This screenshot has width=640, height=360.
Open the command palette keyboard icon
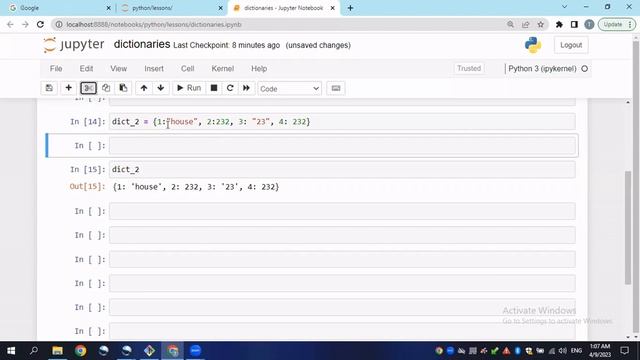pyautogui.click(x=336, y=88)
